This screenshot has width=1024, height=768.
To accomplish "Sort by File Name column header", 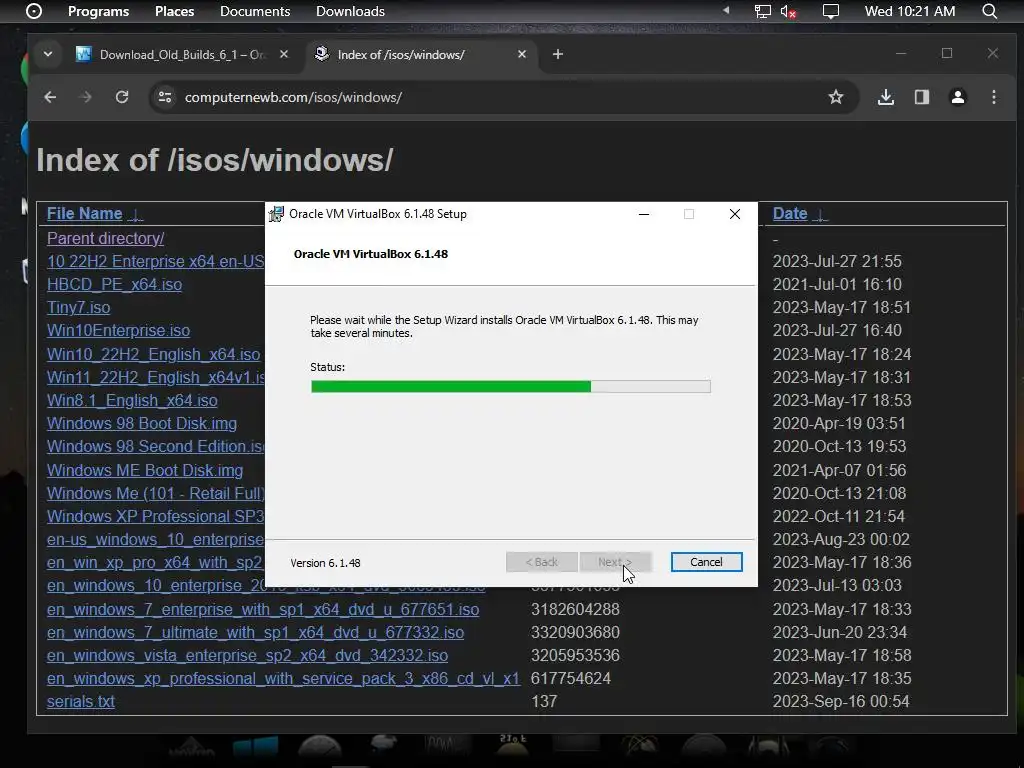I will [84, 214].
